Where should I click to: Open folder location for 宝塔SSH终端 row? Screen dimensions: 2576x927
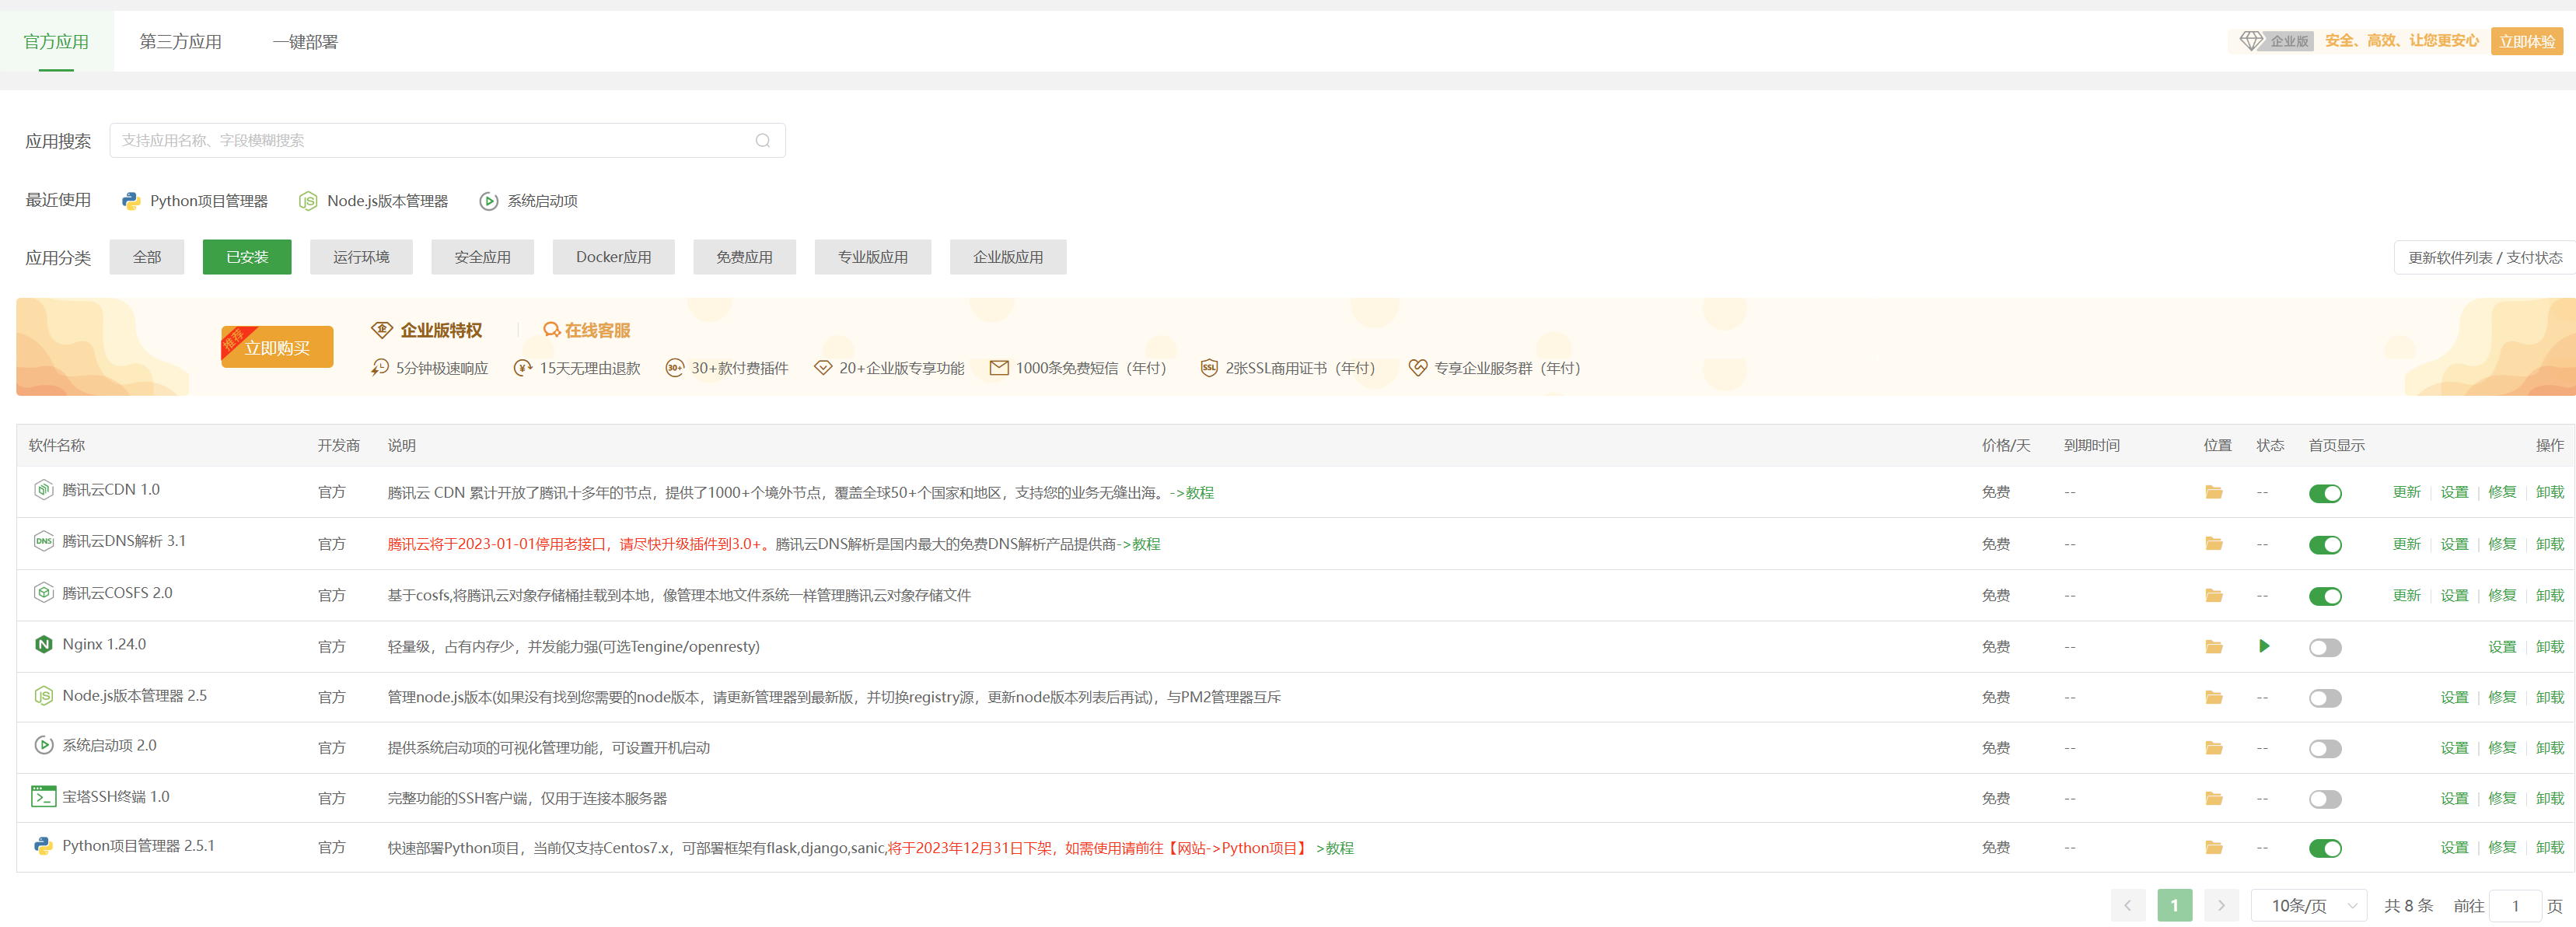tap(2213, 799)
